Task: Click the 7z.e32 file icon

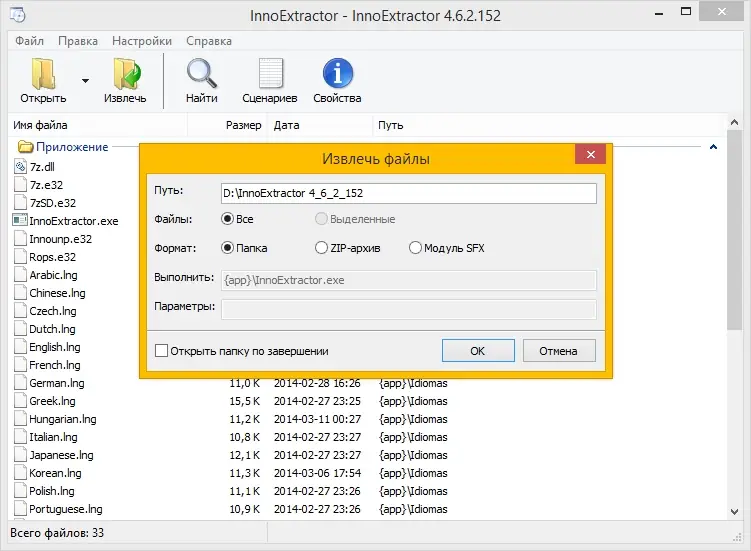Action: tap(20, 185)
